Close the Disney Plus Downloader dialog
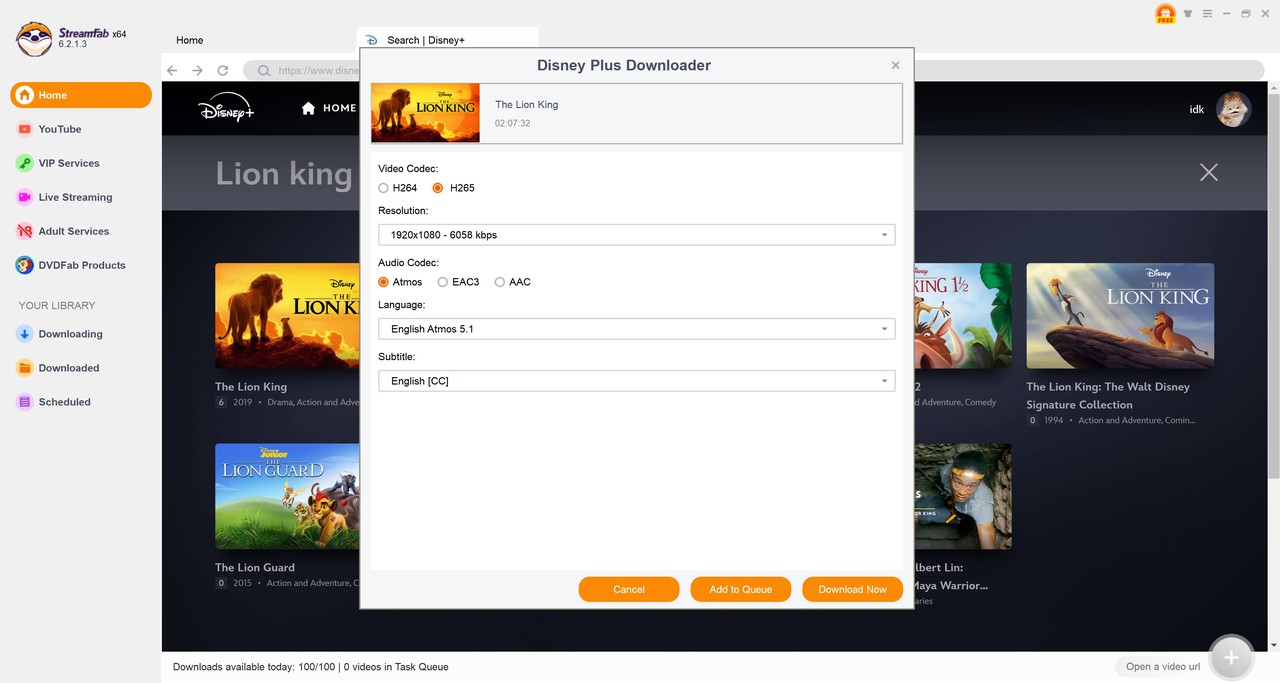Screen dimensions: 1280x683 click(895, 65)
